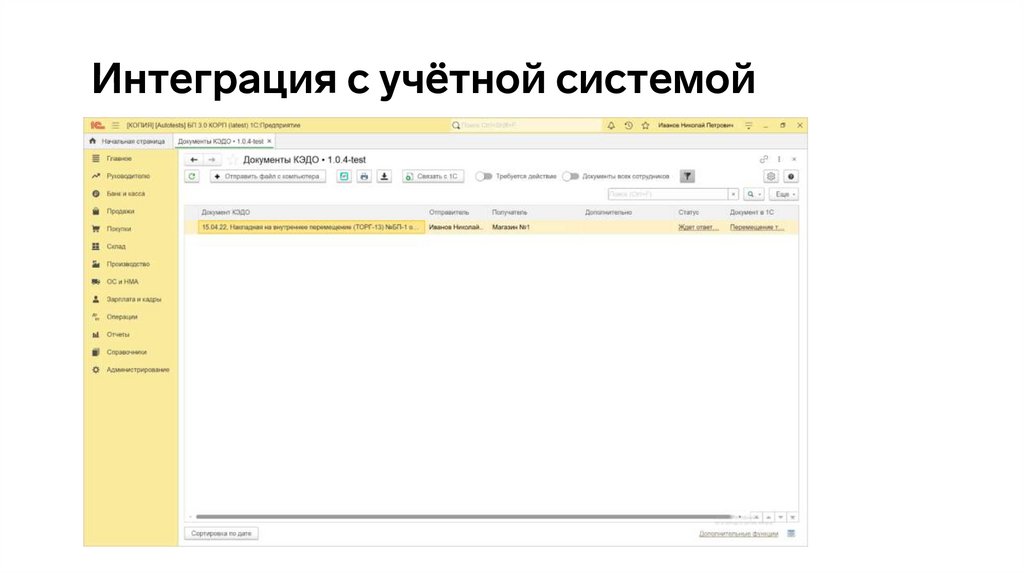Viewport: 1024px width, 574px height.
Task: Sort by the Документ в 1С column header
Action: tap(752, 212)
